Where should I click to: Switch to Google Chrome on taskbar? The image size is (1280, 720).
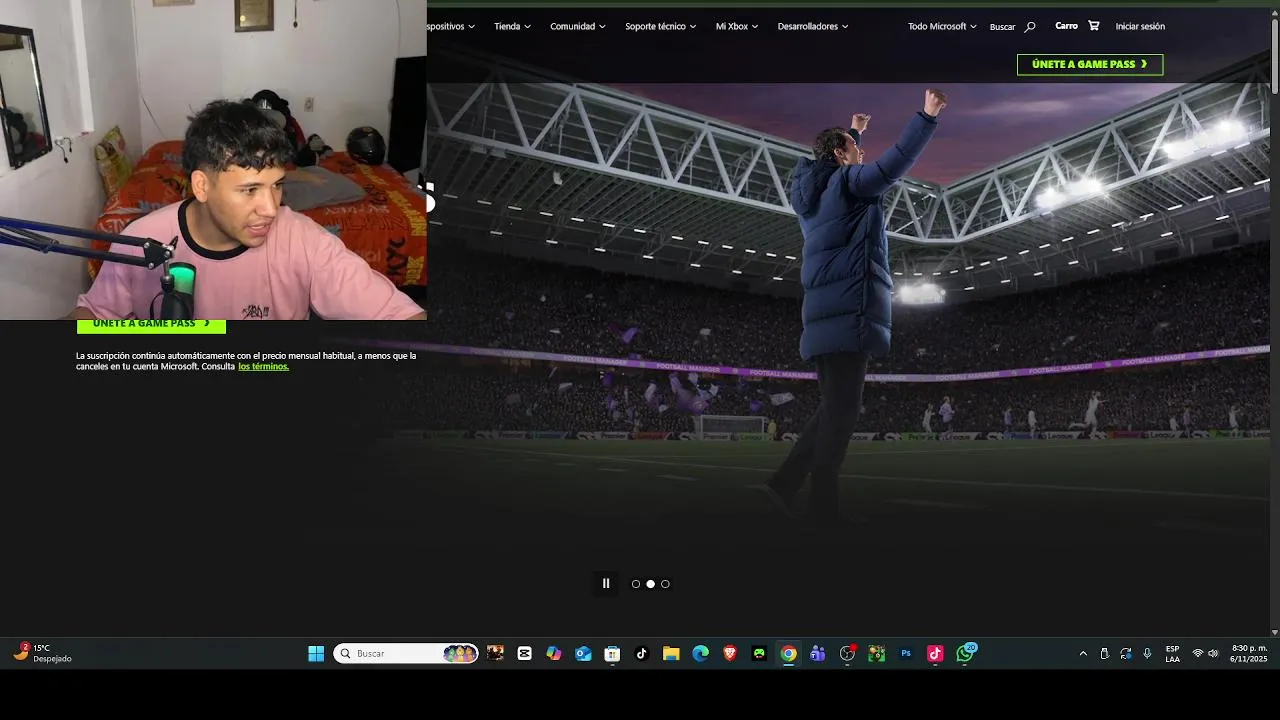click(789, 654)
